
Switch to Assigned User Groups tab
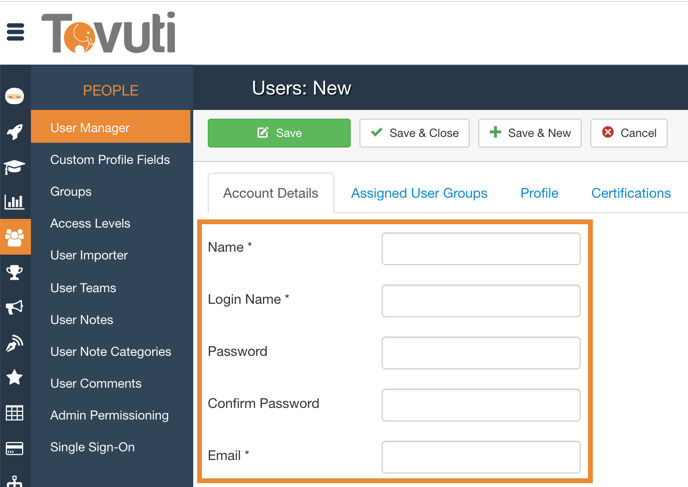(419, 193)
